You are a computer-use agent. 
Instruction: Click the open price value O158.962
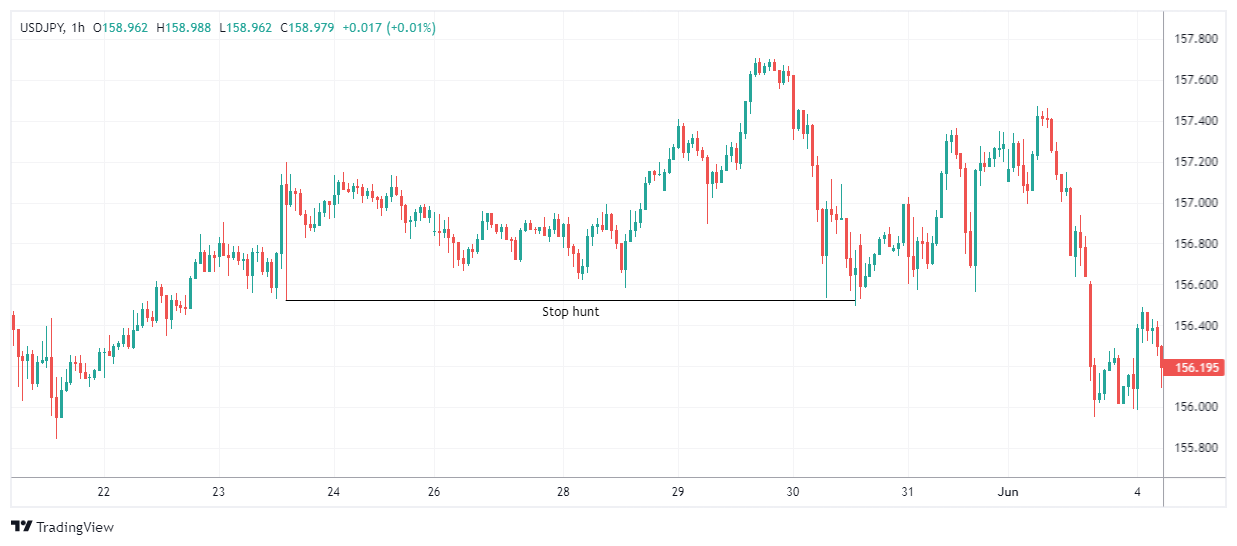click(x=120, y=28)
